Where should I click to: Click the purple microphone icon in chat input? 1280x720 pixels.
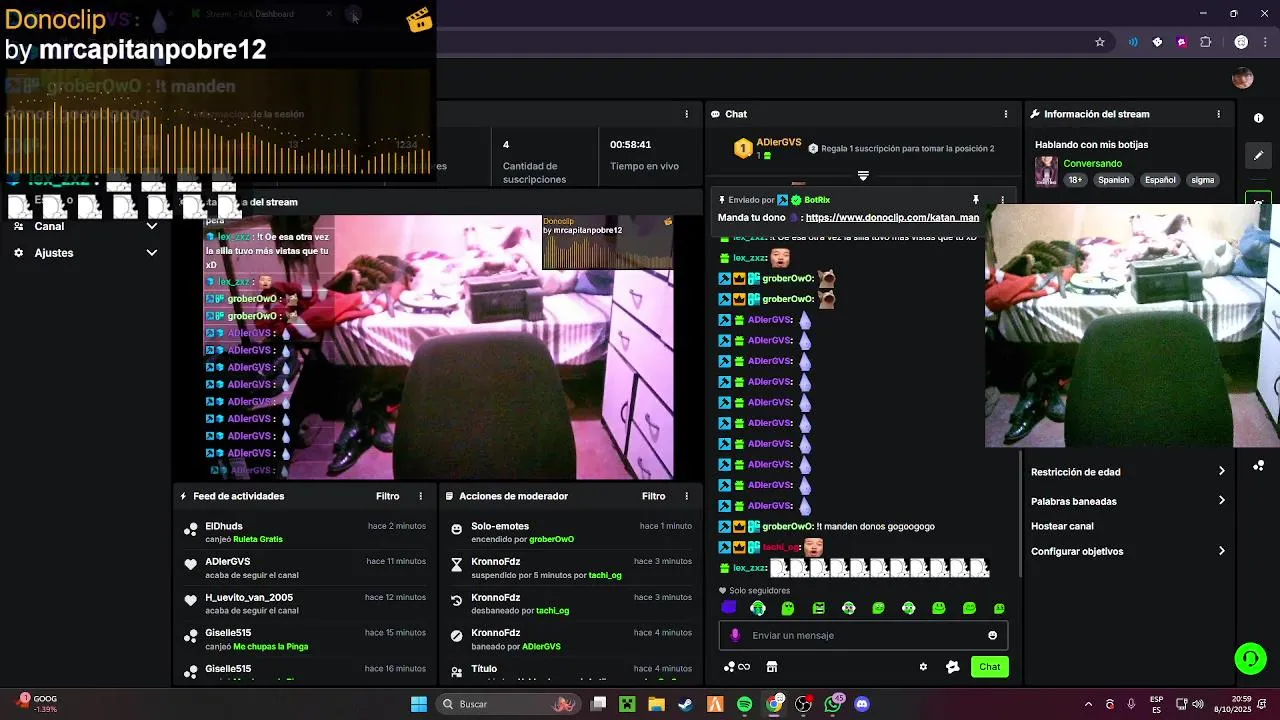(735, 635)
